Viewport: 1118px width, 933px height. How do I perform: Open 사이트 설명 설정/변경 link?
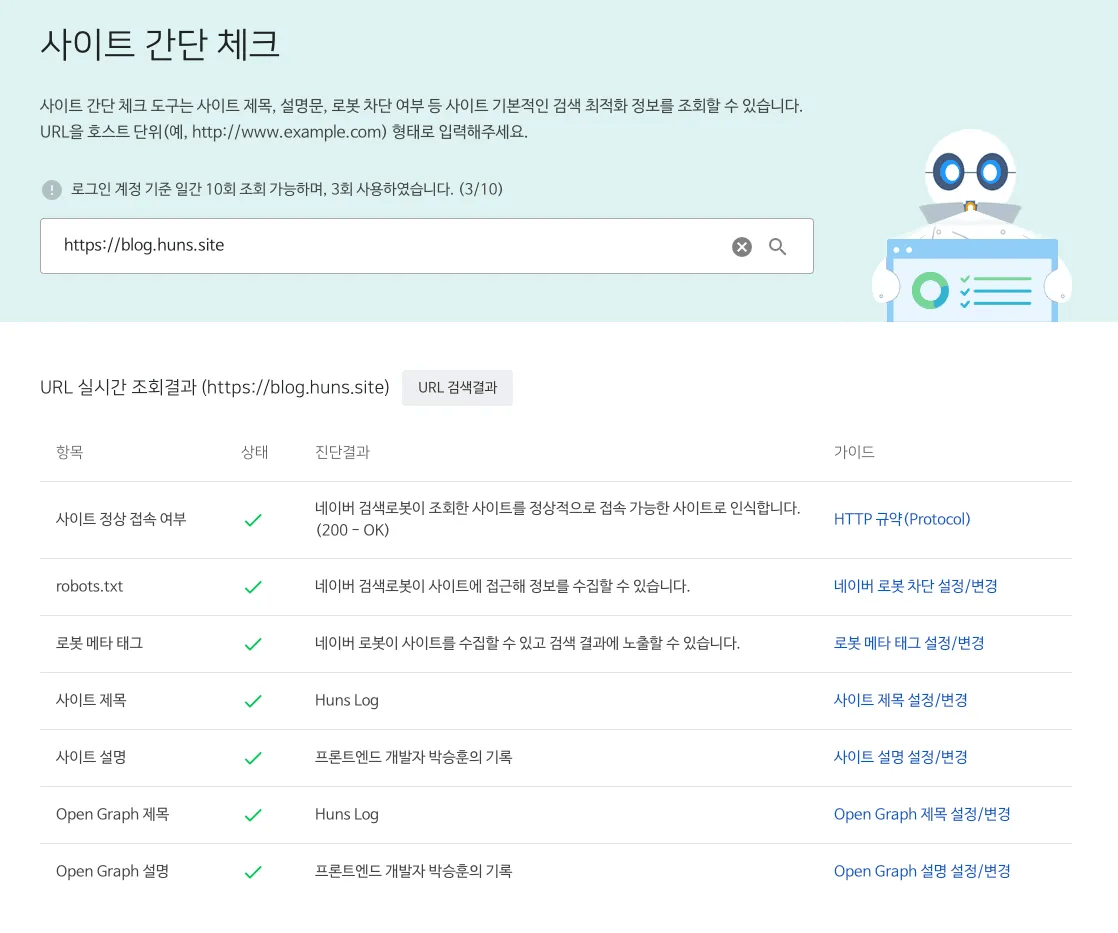point(900,758)
